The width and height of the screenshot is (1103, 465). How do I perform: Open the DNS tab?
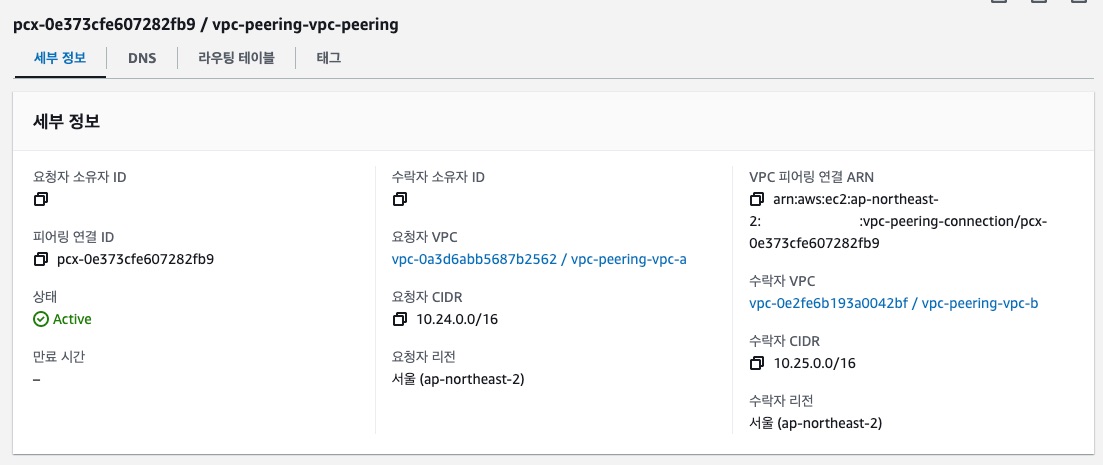142,58
